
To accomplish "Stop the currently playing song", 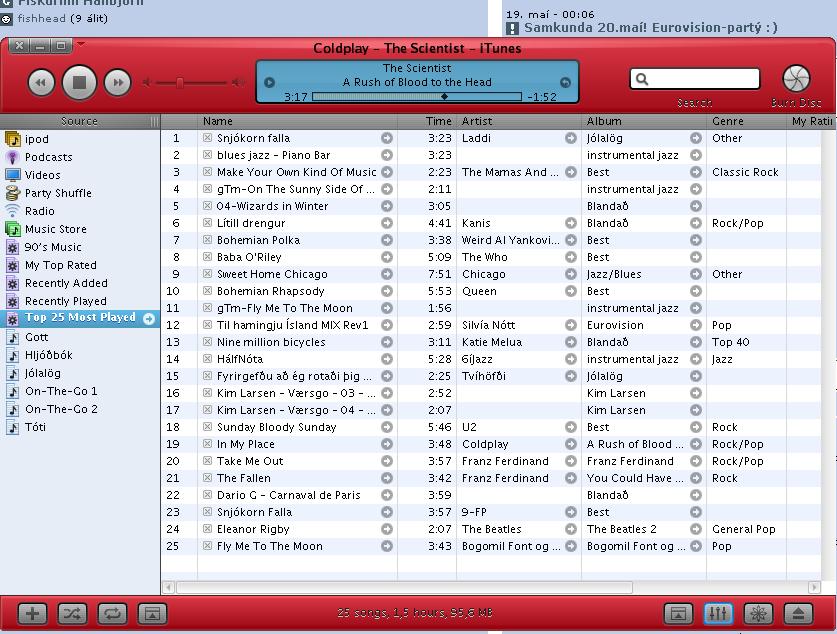I will pyautogui.click(x=79, y=83).
